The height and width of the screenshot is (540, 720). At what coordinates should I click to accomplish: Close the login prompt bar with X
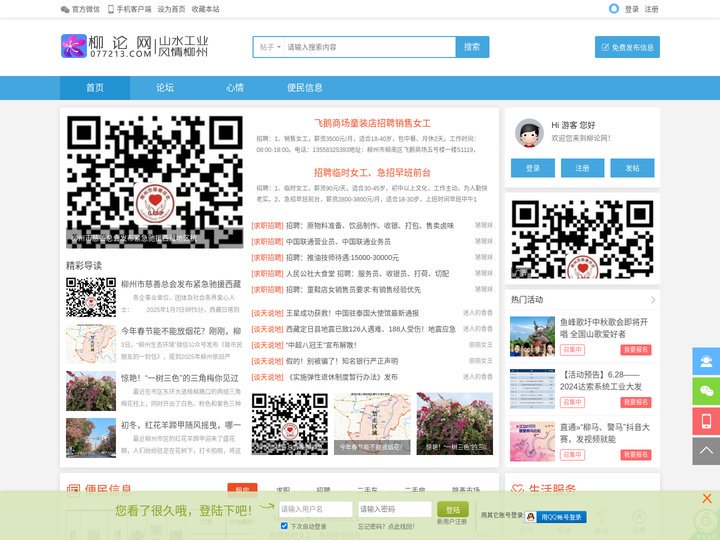(707, 498)
